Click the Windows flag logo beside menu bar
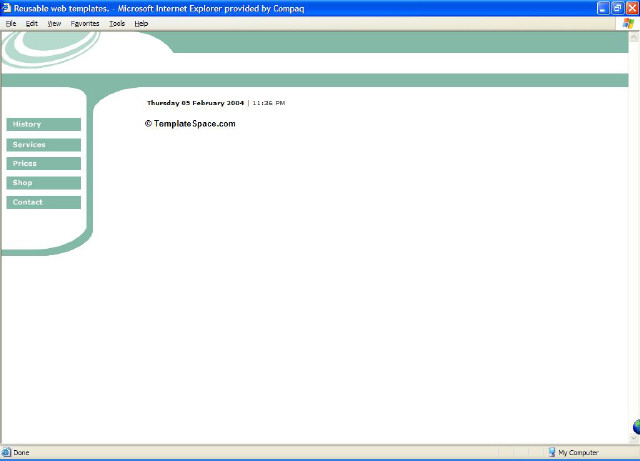 click(627, 22)
